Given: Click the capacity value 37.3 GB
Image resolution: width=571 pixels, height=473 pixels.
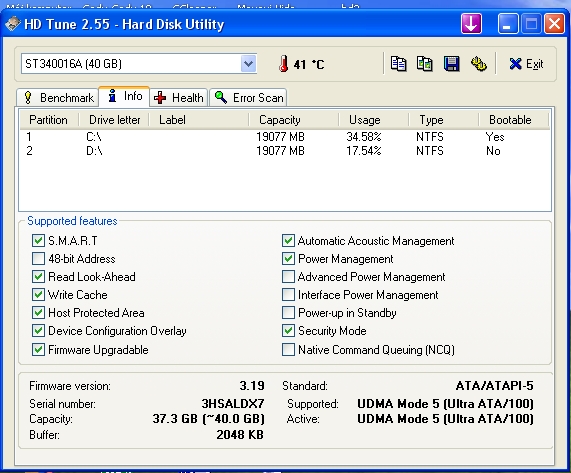Looking at the screenshot, I should (208, 419).
